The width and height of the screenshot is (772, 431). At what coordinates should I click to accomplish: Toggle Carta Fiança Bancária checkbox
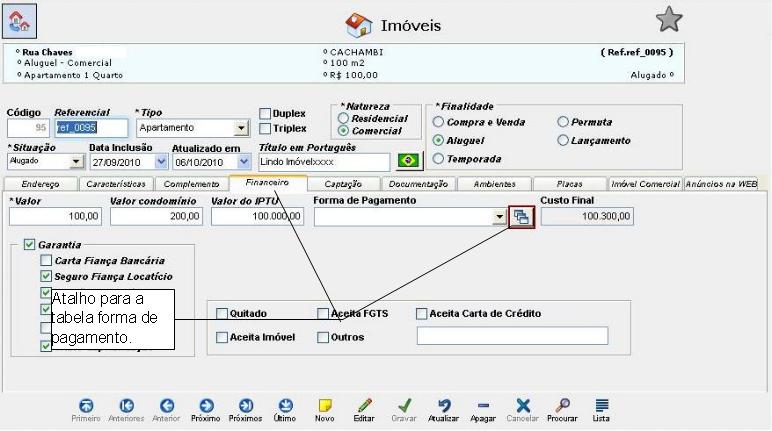coord(46,260)
